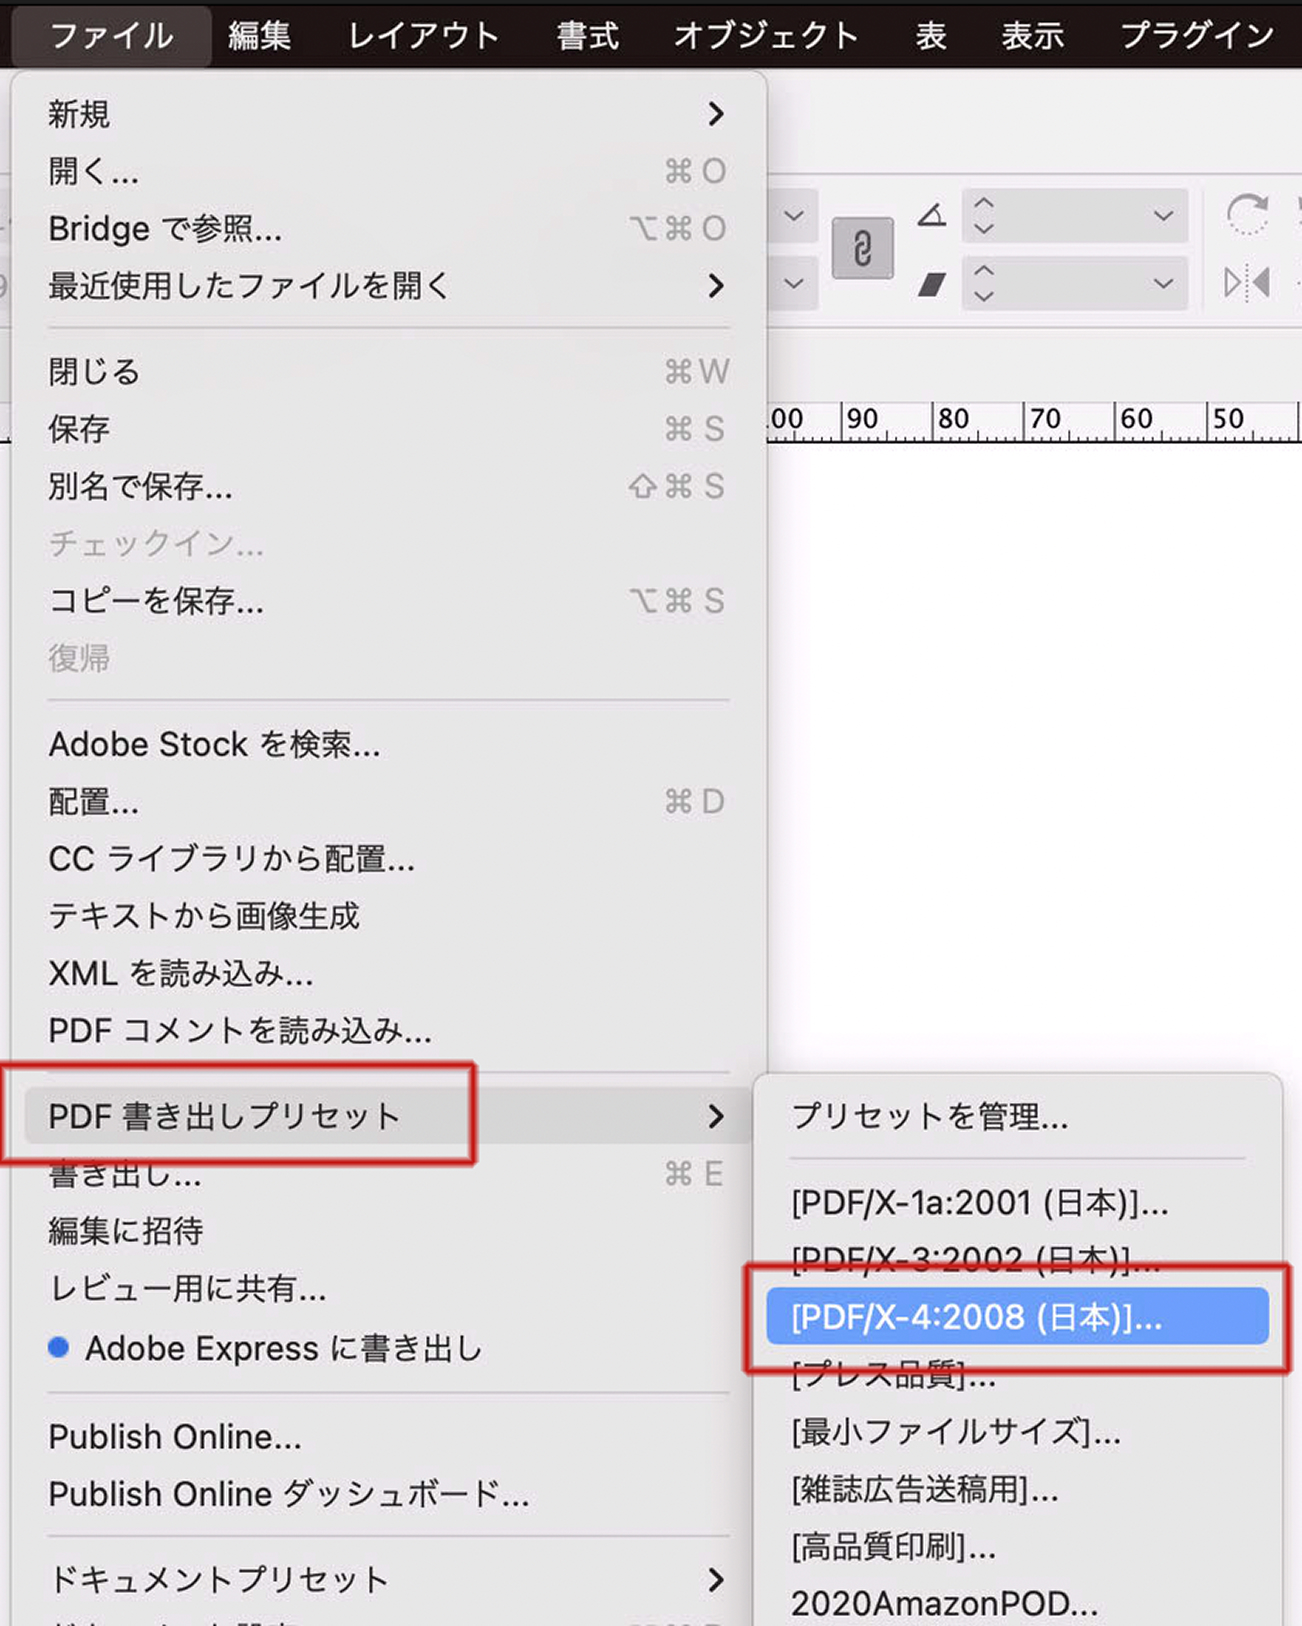The image size is (1302, 1626).
Task: Click the shear angle stepper arrows
Action: 984,283
